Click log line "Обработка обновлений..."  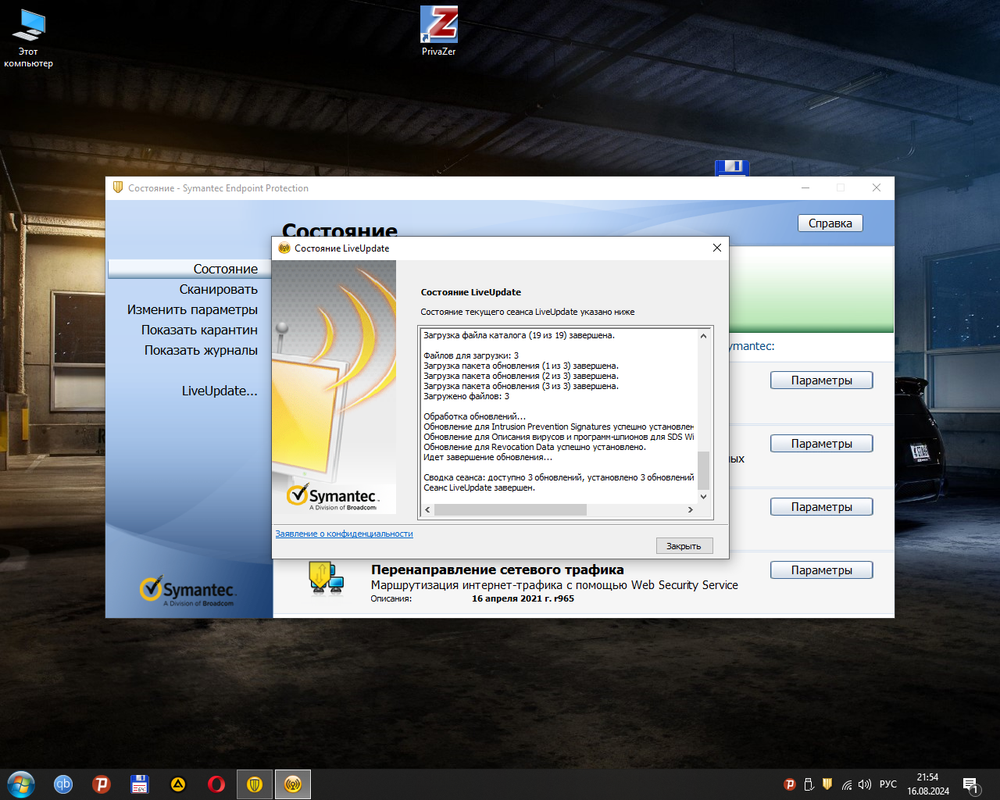tap(474, 417)
